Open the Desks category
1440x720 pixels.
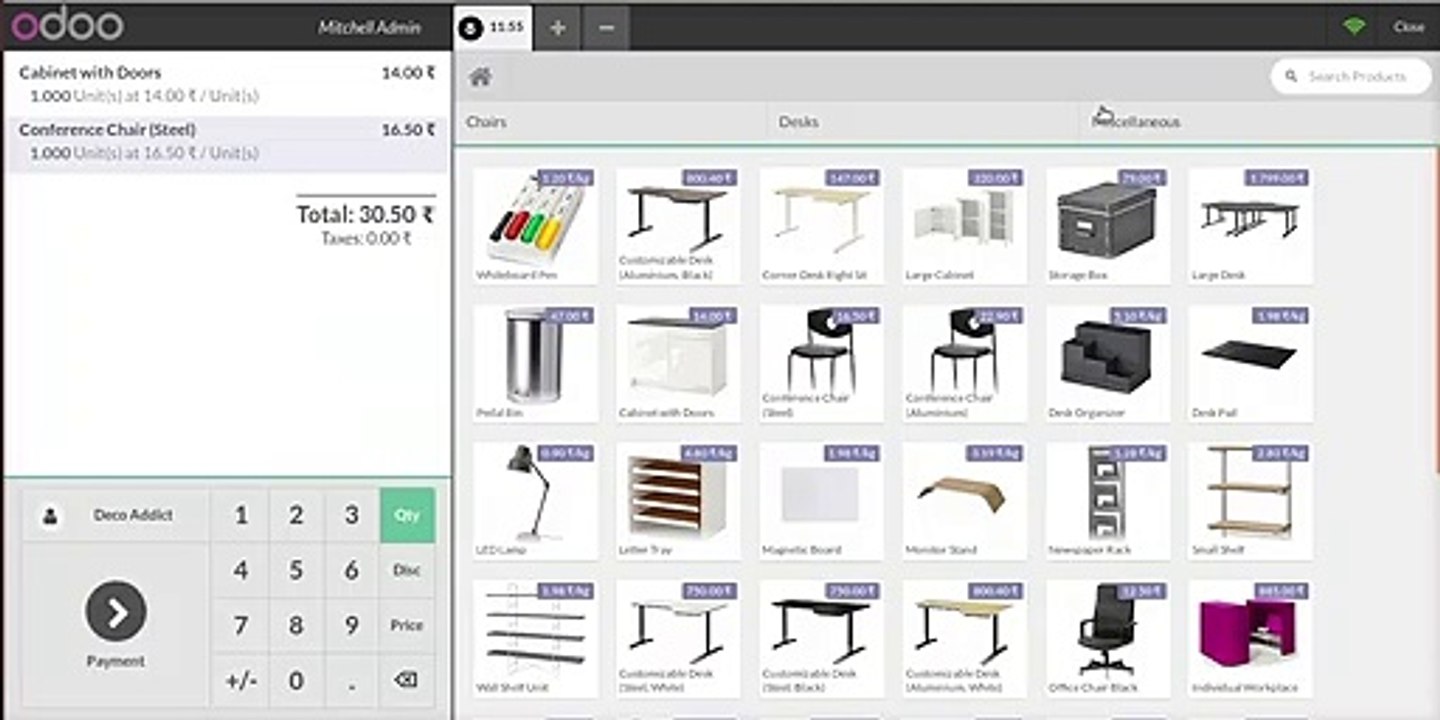pyautogui.click(x=923, y=122)
